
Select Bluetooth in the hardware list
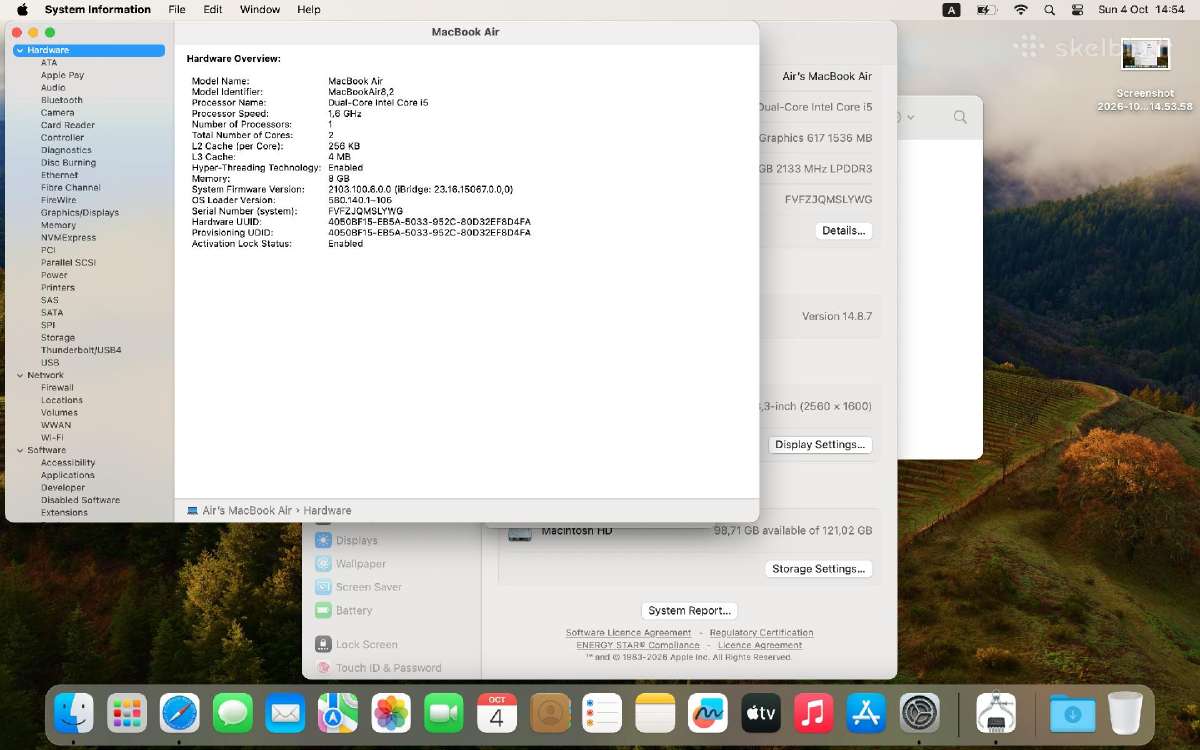(62, 100)
